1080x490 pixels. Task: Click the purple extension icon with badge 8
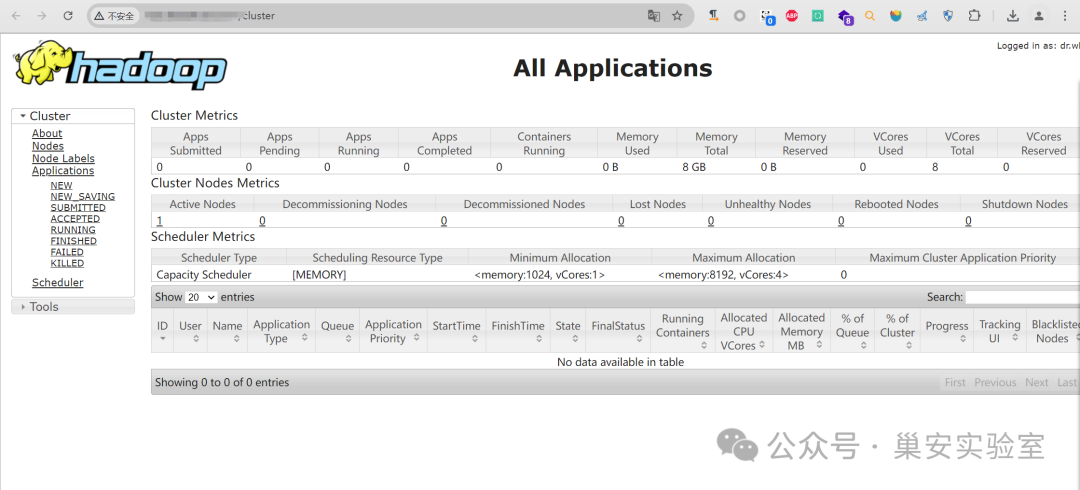(x=844, y=17)
